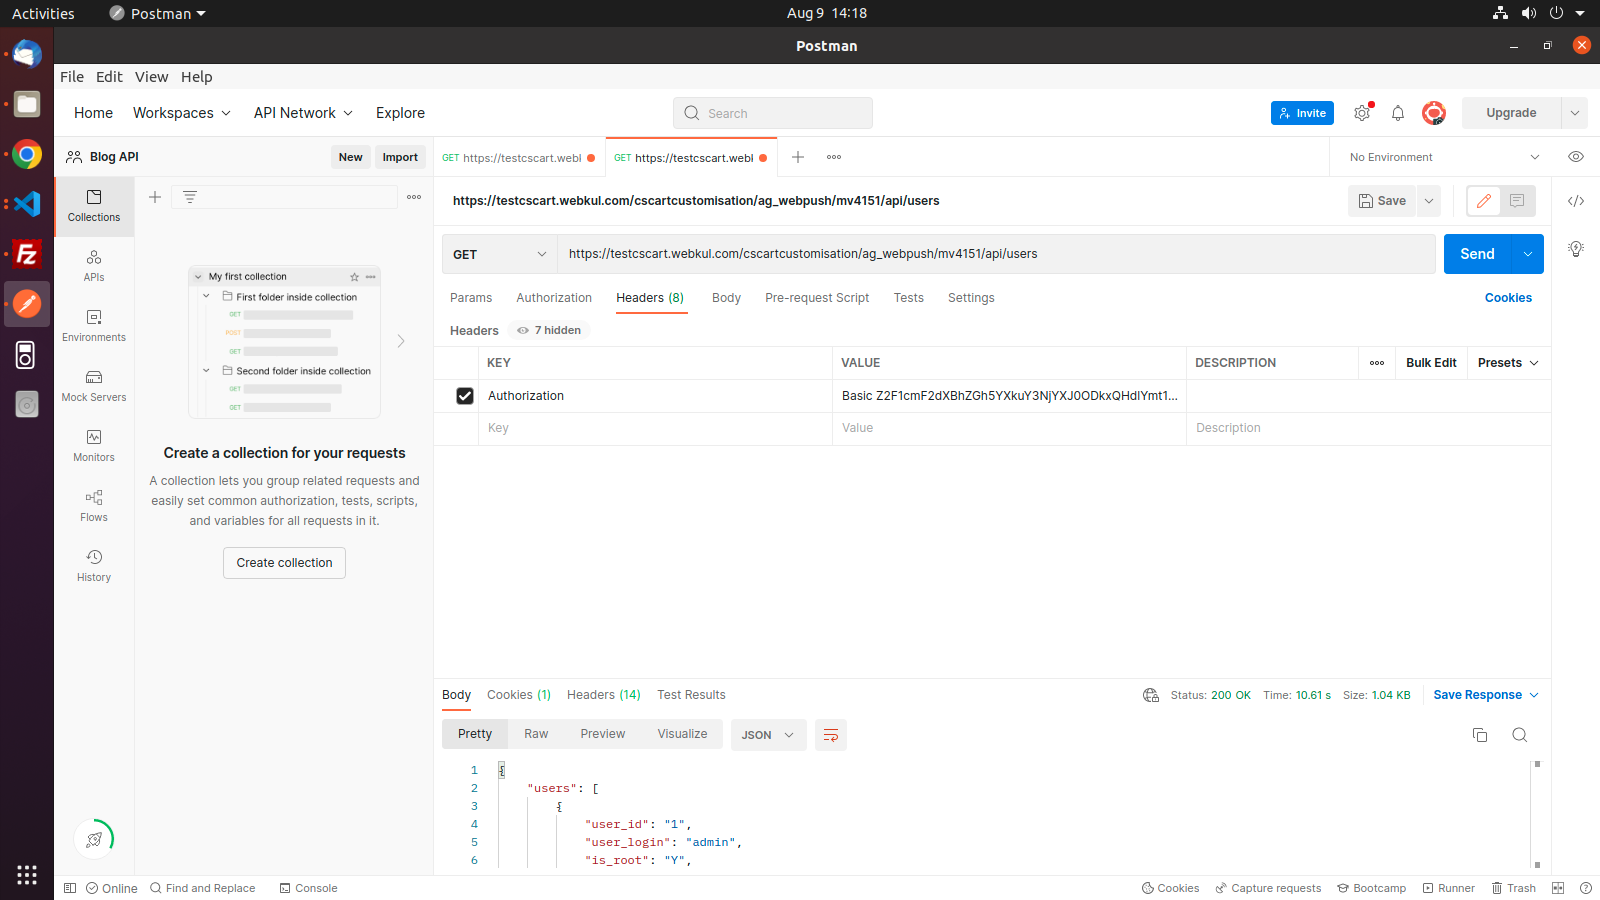
Task: Open Mock Servers panel
Action: coord(93,386)
